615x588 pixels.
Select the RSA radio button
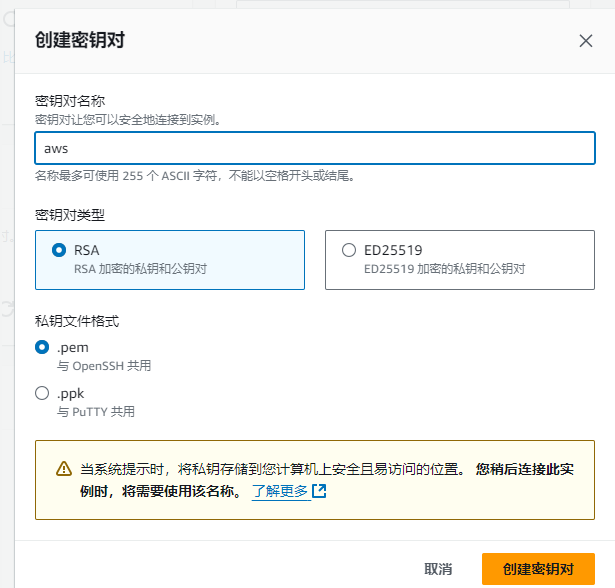(x=58, y=250)
